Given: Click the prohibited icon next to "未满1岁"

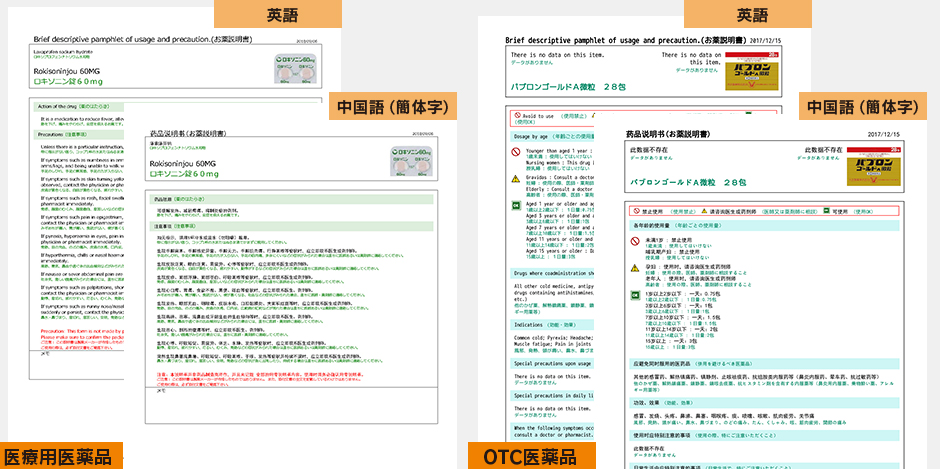Looking at the screenshot, I should (x=635, y=242).
